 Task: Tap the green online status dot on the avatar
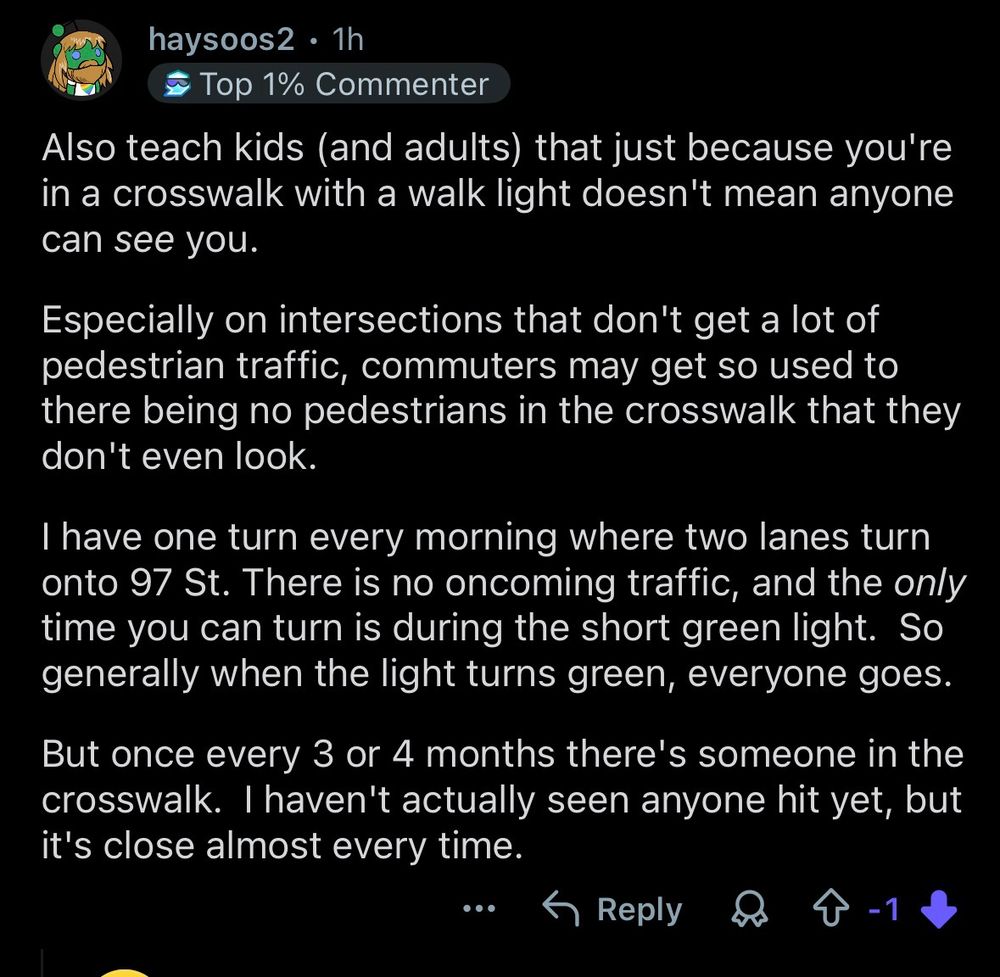[58, 30]
